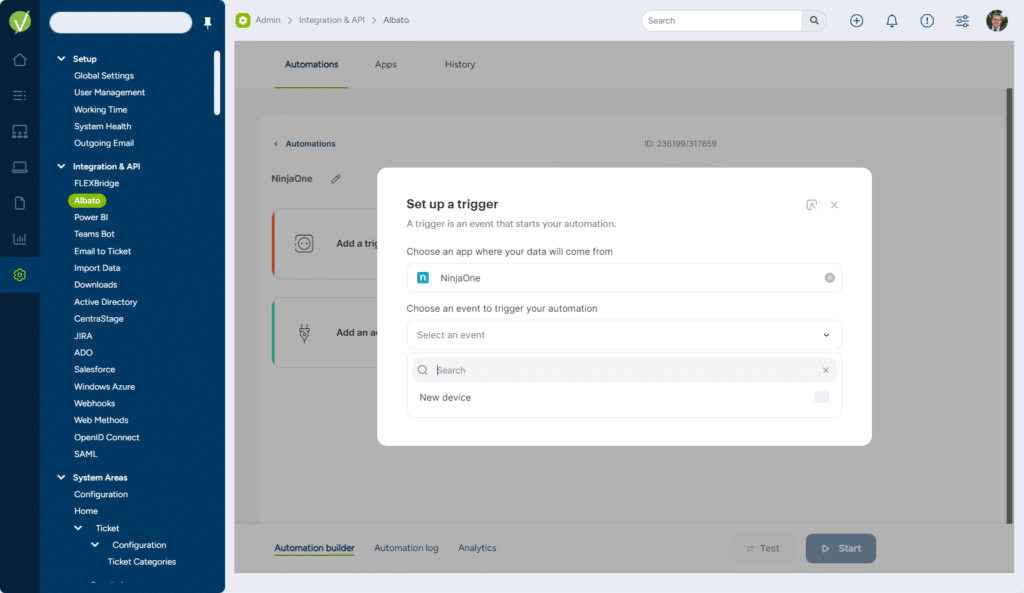Clear the selected NinjaOne app
Image resolution: width=1024 pixels, height=593 pixels.
point(829,278)
